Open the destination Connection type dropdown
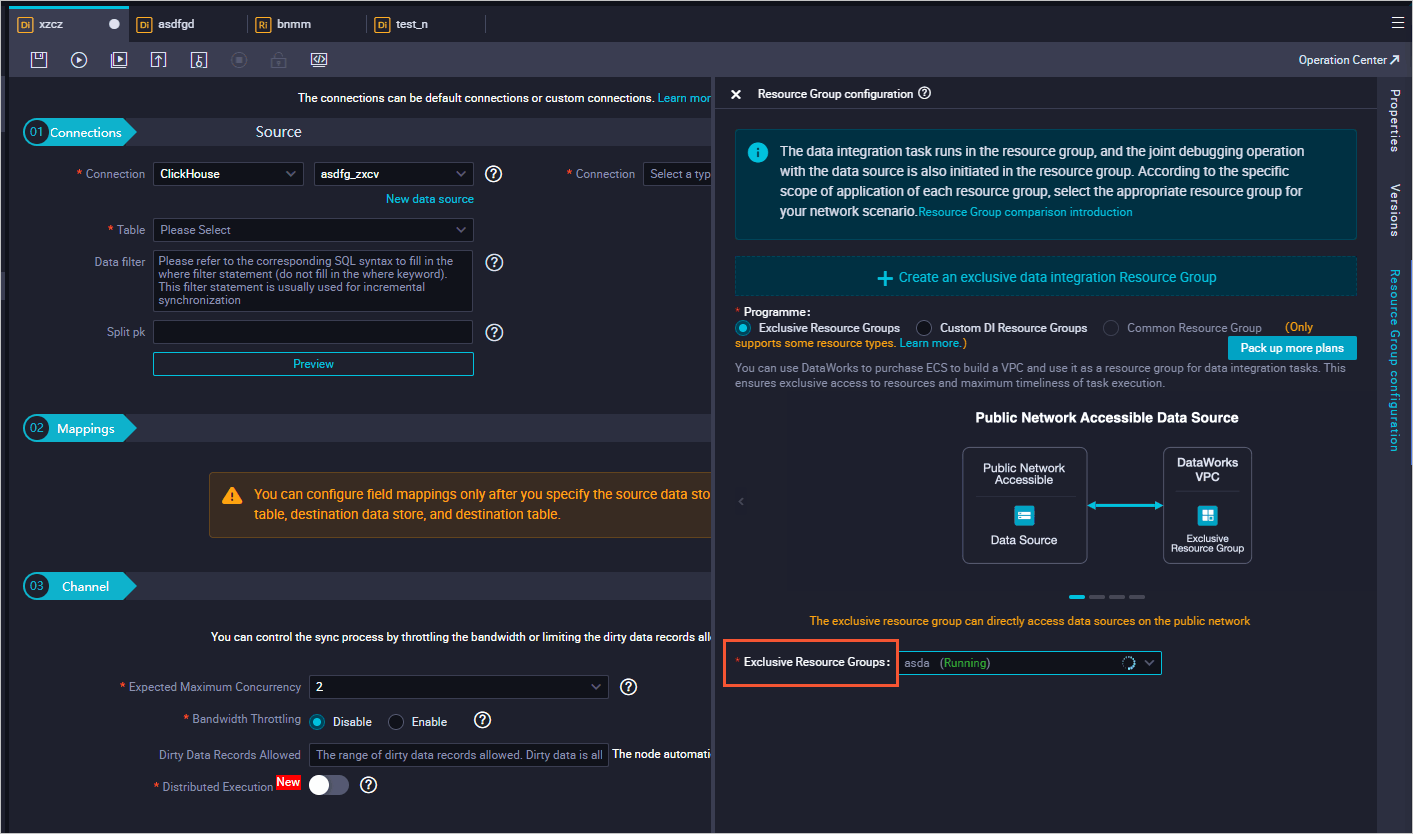This screenshot has width=1413, height=834. (x=678, y=174)
